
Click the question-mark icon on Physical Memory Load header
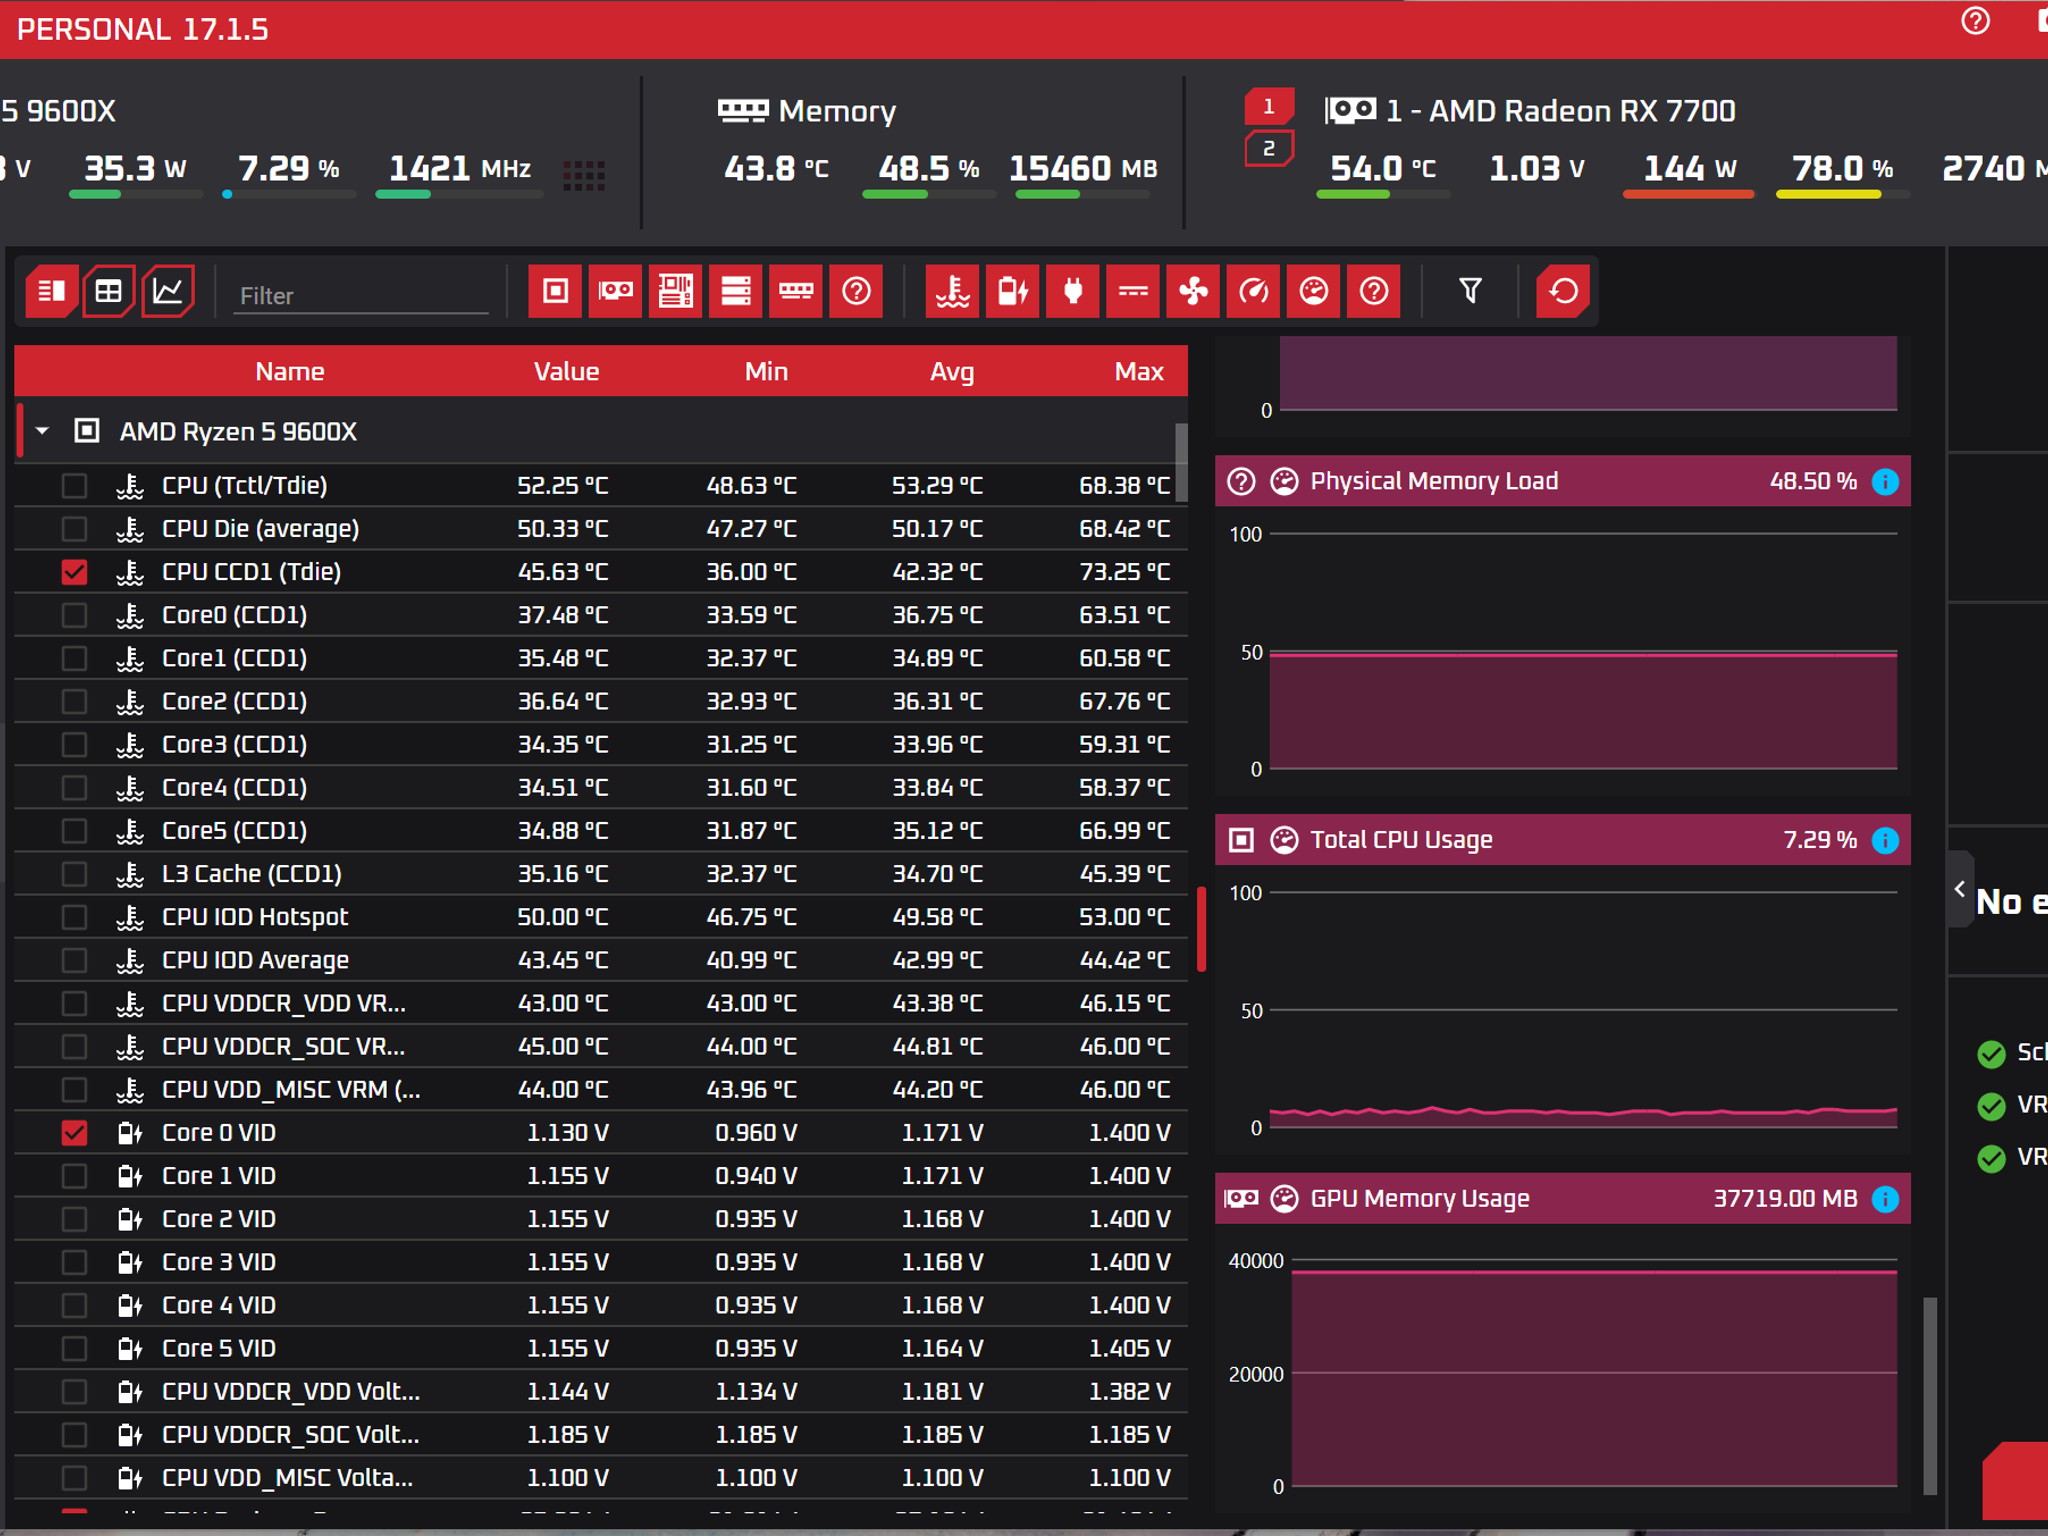click(1241, 482)
